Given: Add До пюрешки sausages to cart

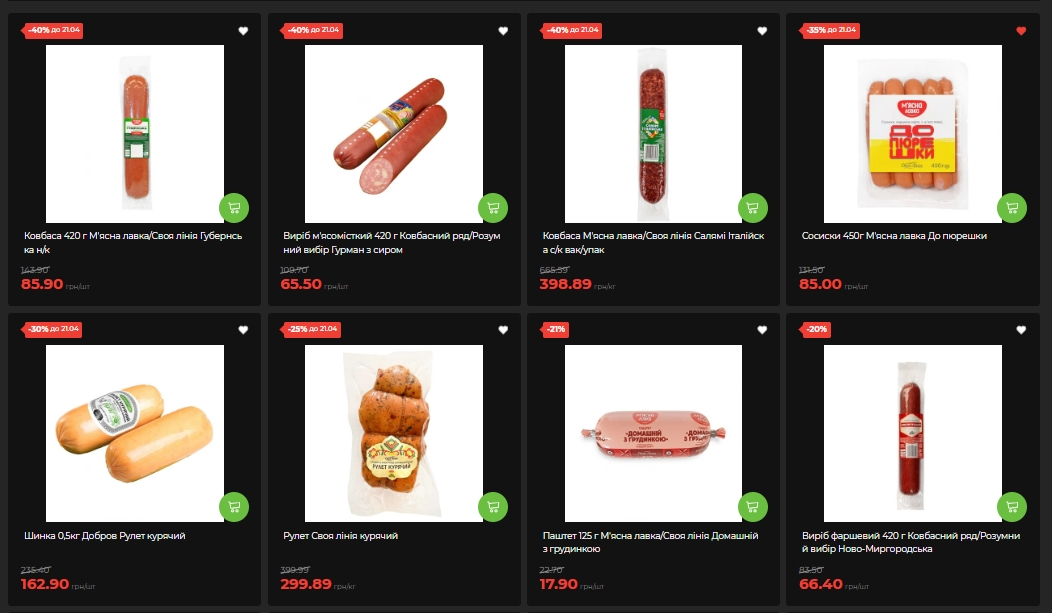Looking at the screenshot, I should coord(1012,208).
